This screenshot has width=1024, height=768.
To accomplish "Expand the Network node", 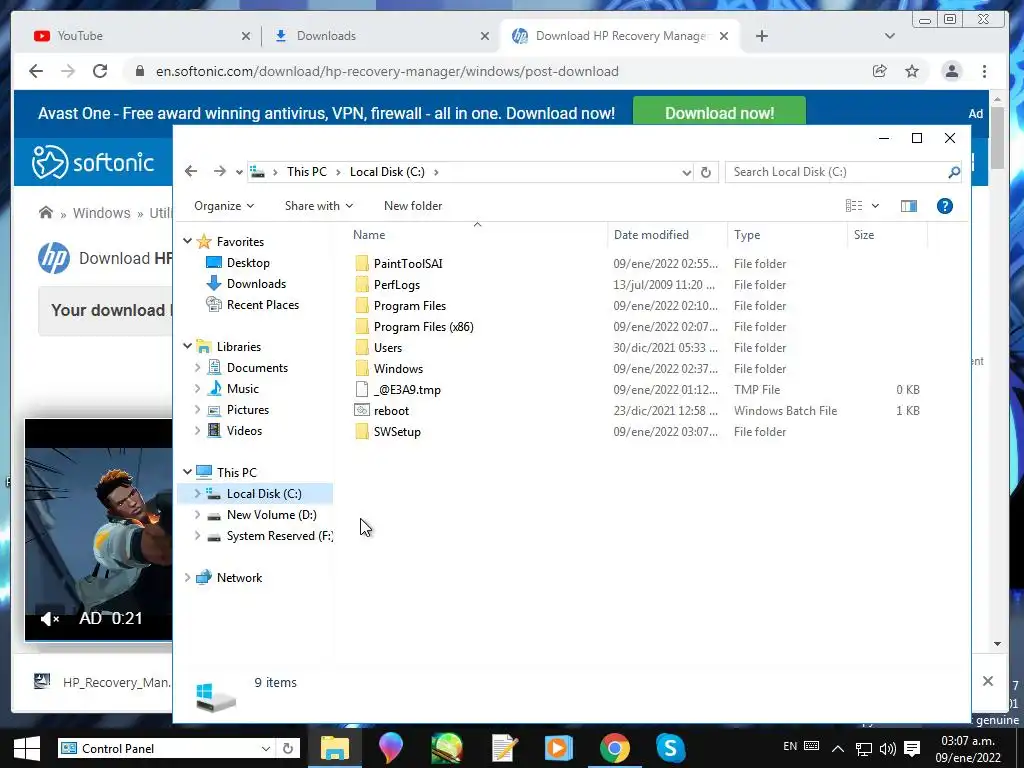I will [187, 577].
